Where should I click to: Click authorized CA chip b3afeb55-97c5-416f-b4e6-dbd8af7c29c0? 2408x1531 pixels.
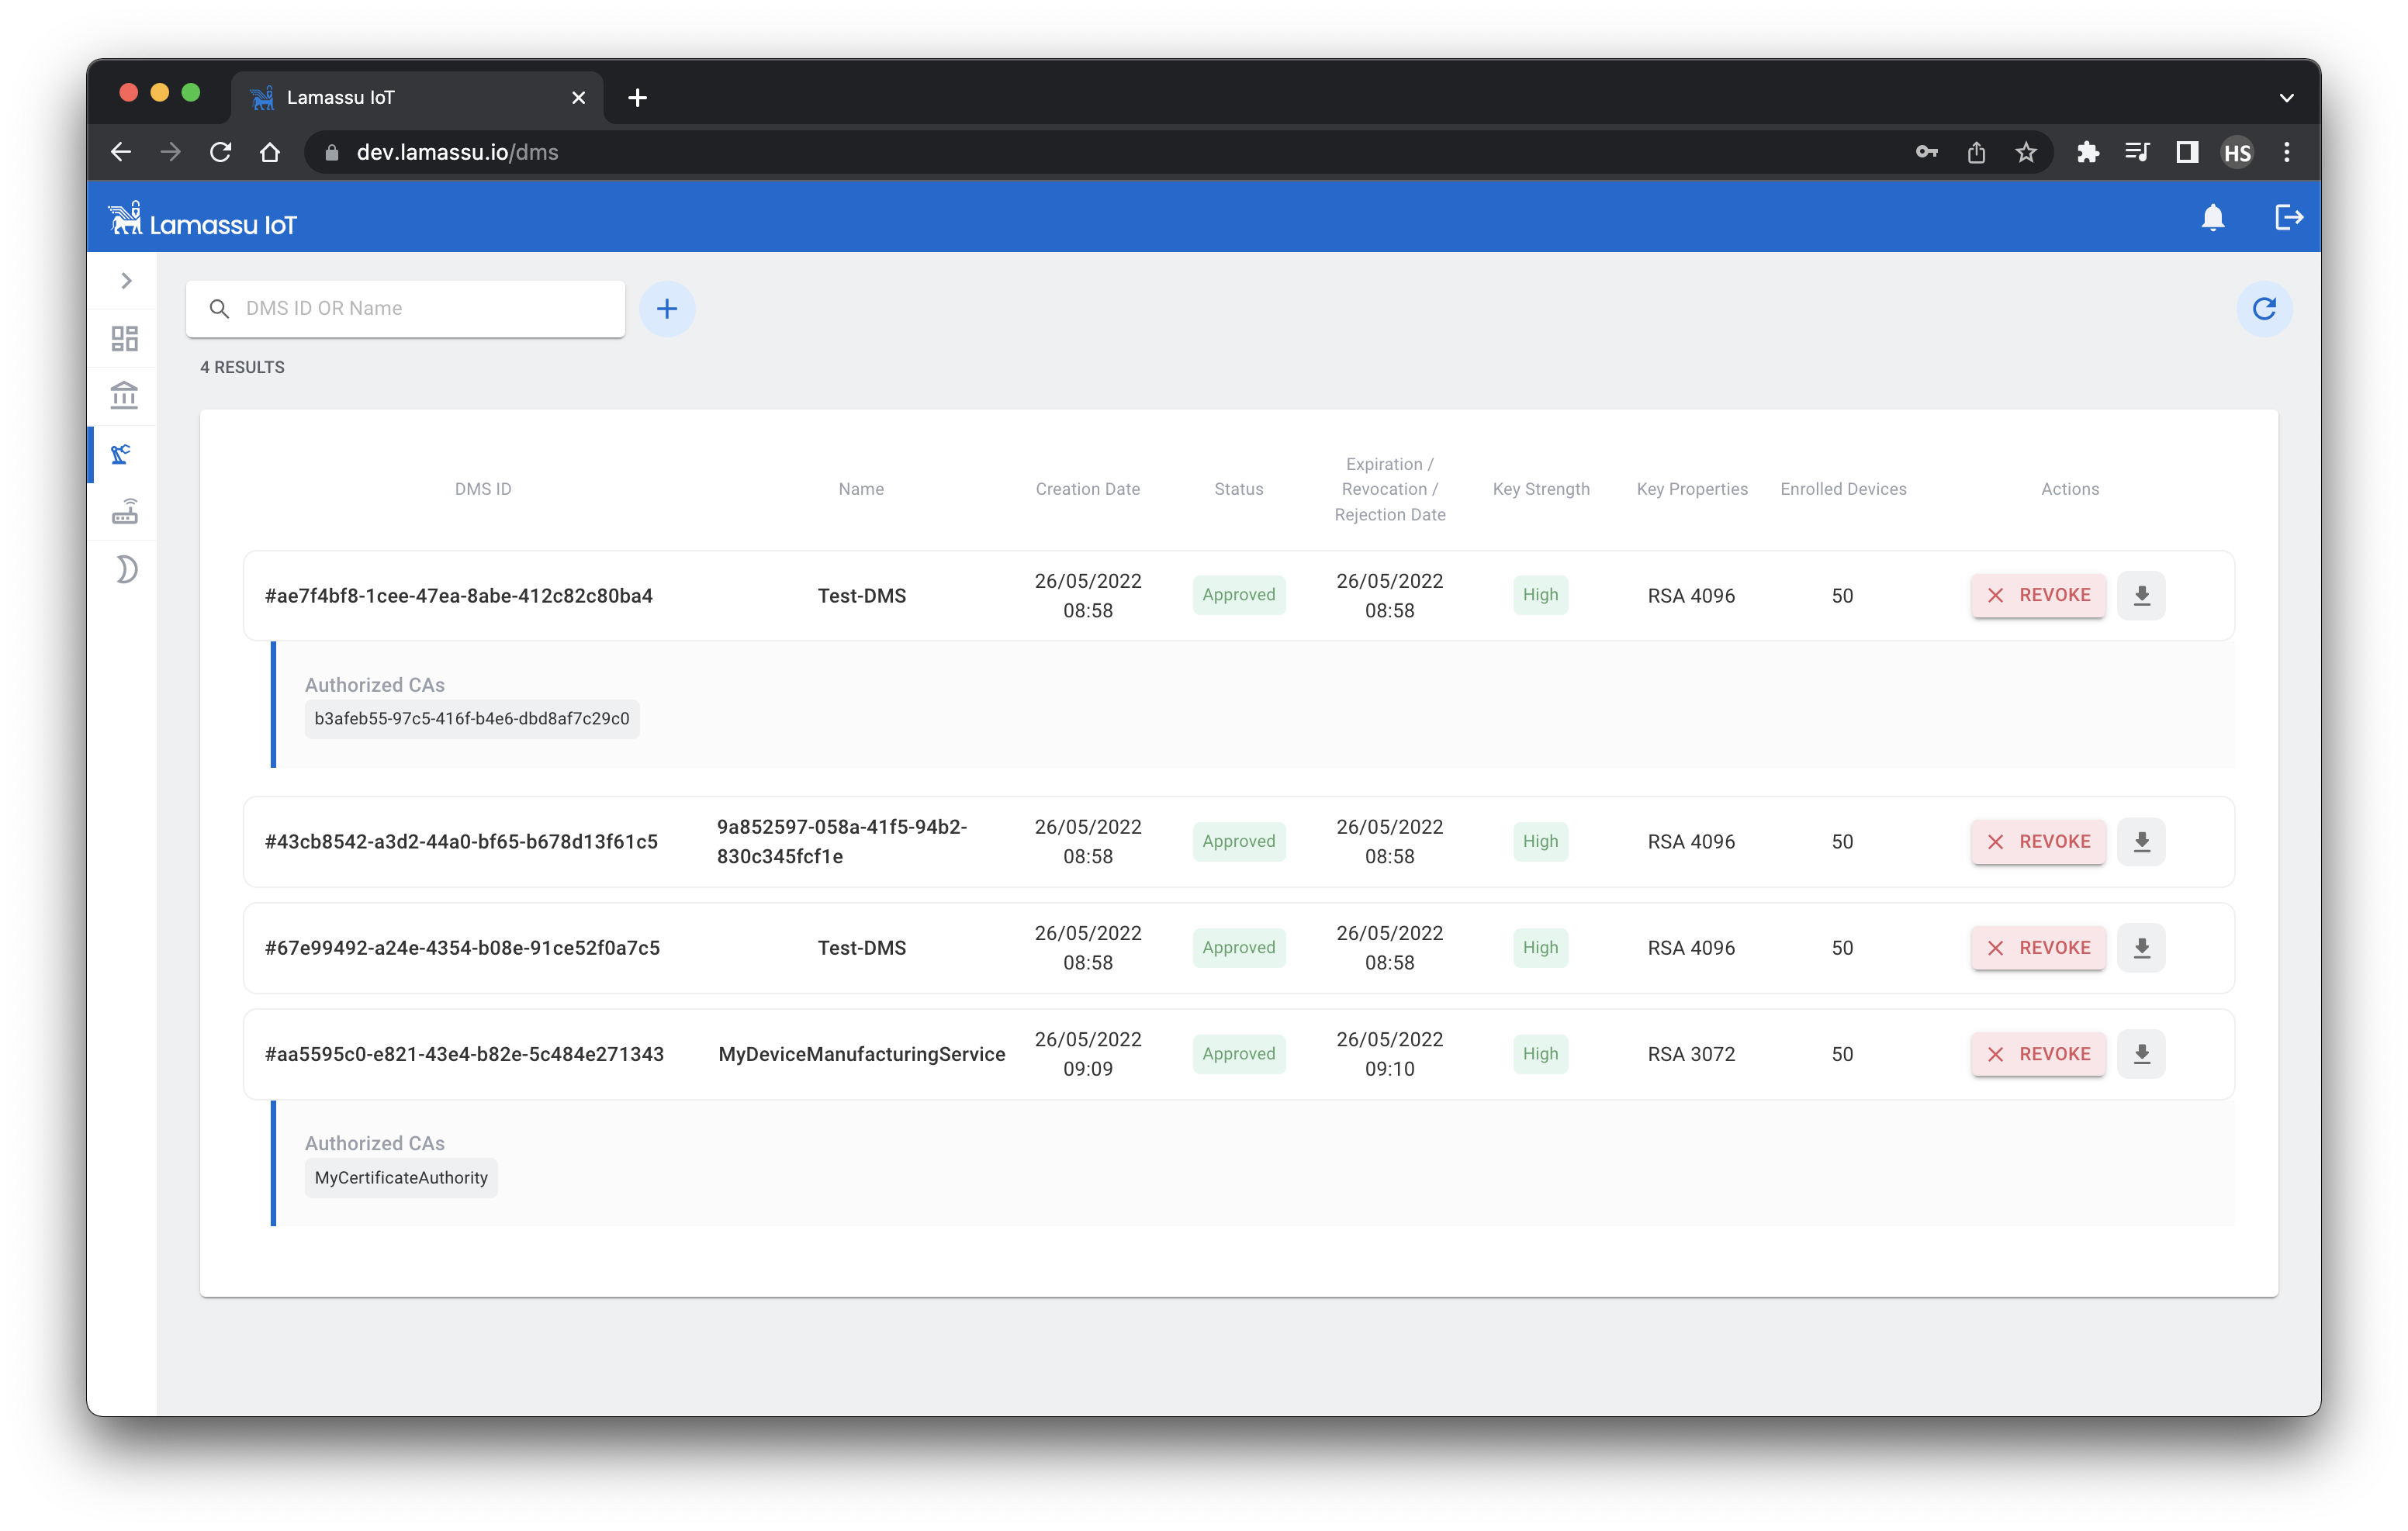pyautogui.click(x=472, y=719)
